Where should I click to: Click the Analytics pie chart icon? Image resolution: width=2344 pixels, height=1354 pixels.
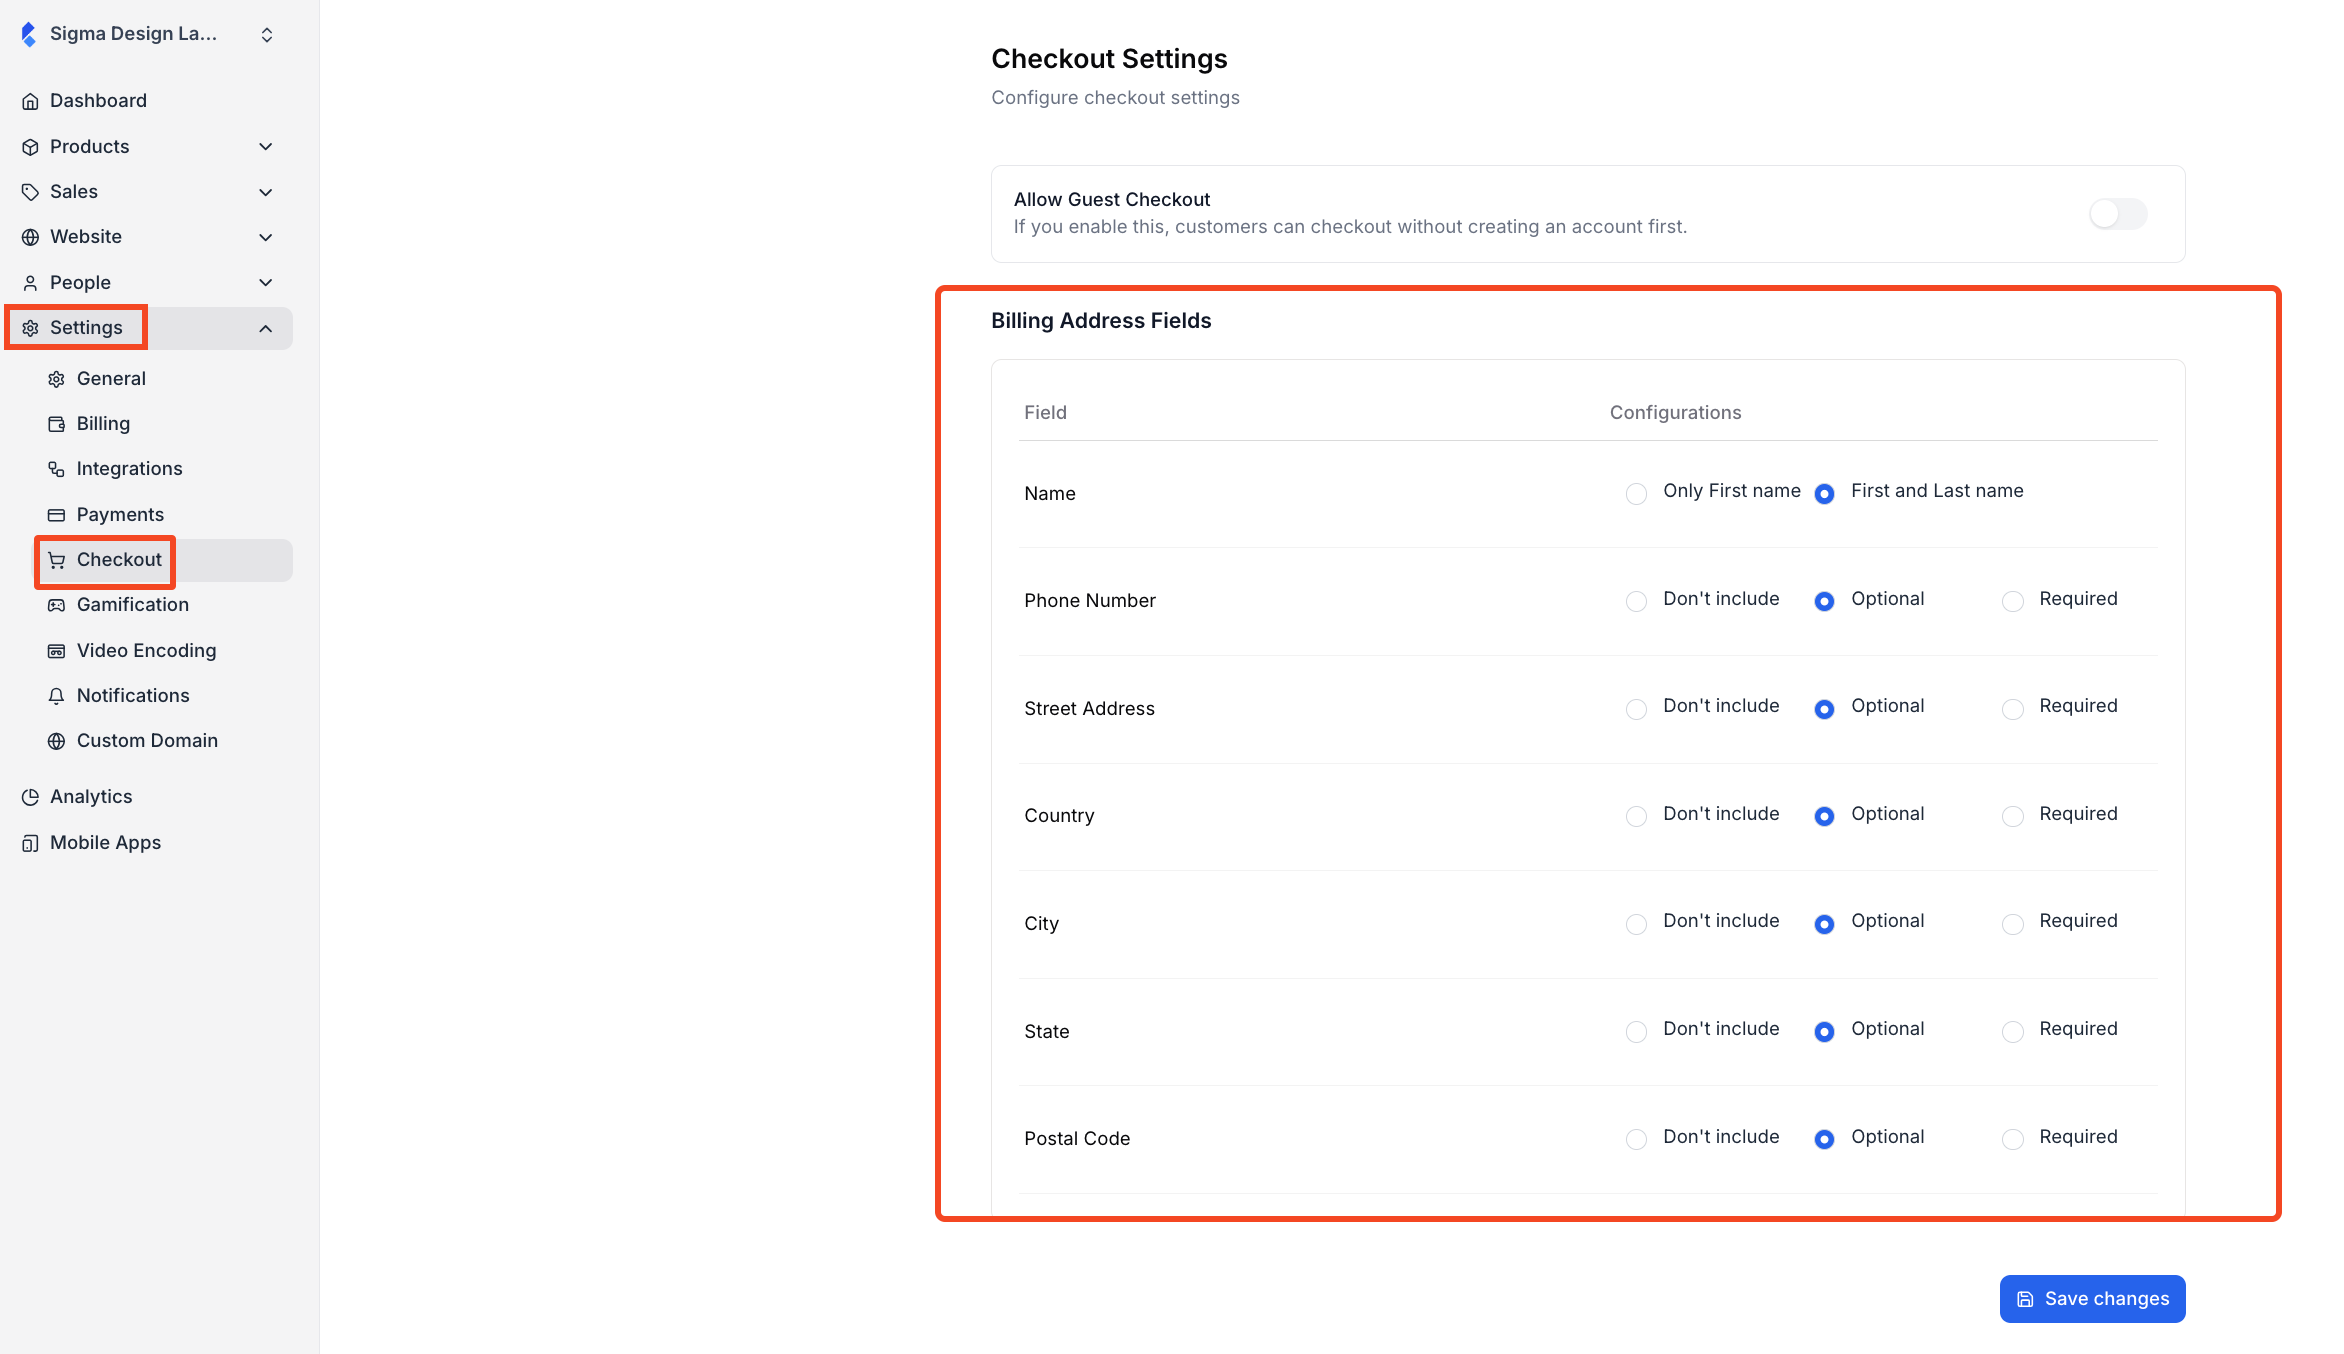(30, 797)
